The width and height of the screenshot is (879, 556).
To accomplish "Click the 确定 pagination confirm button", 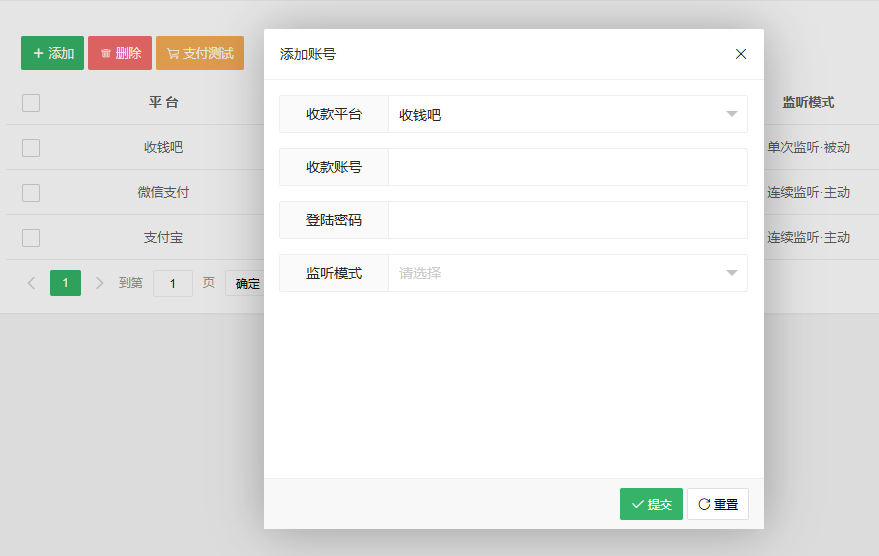I will point(245,283).
